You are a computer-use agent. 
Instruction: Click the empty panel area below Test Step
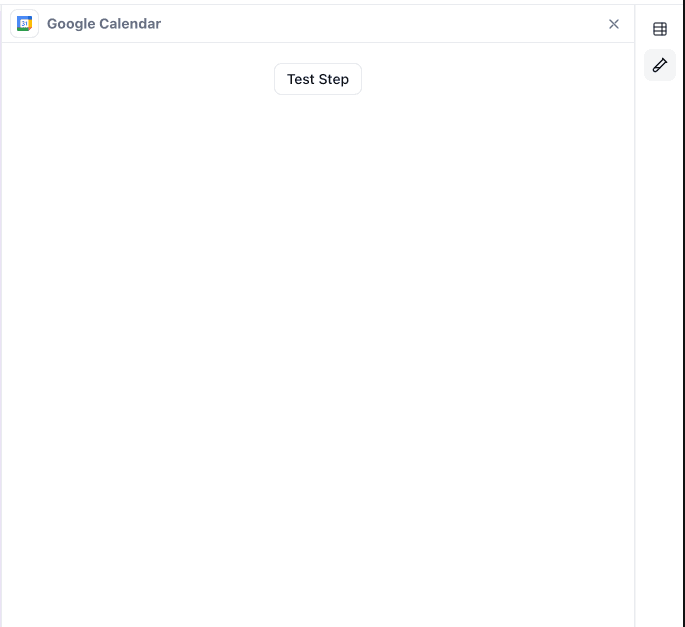point(317,350)
